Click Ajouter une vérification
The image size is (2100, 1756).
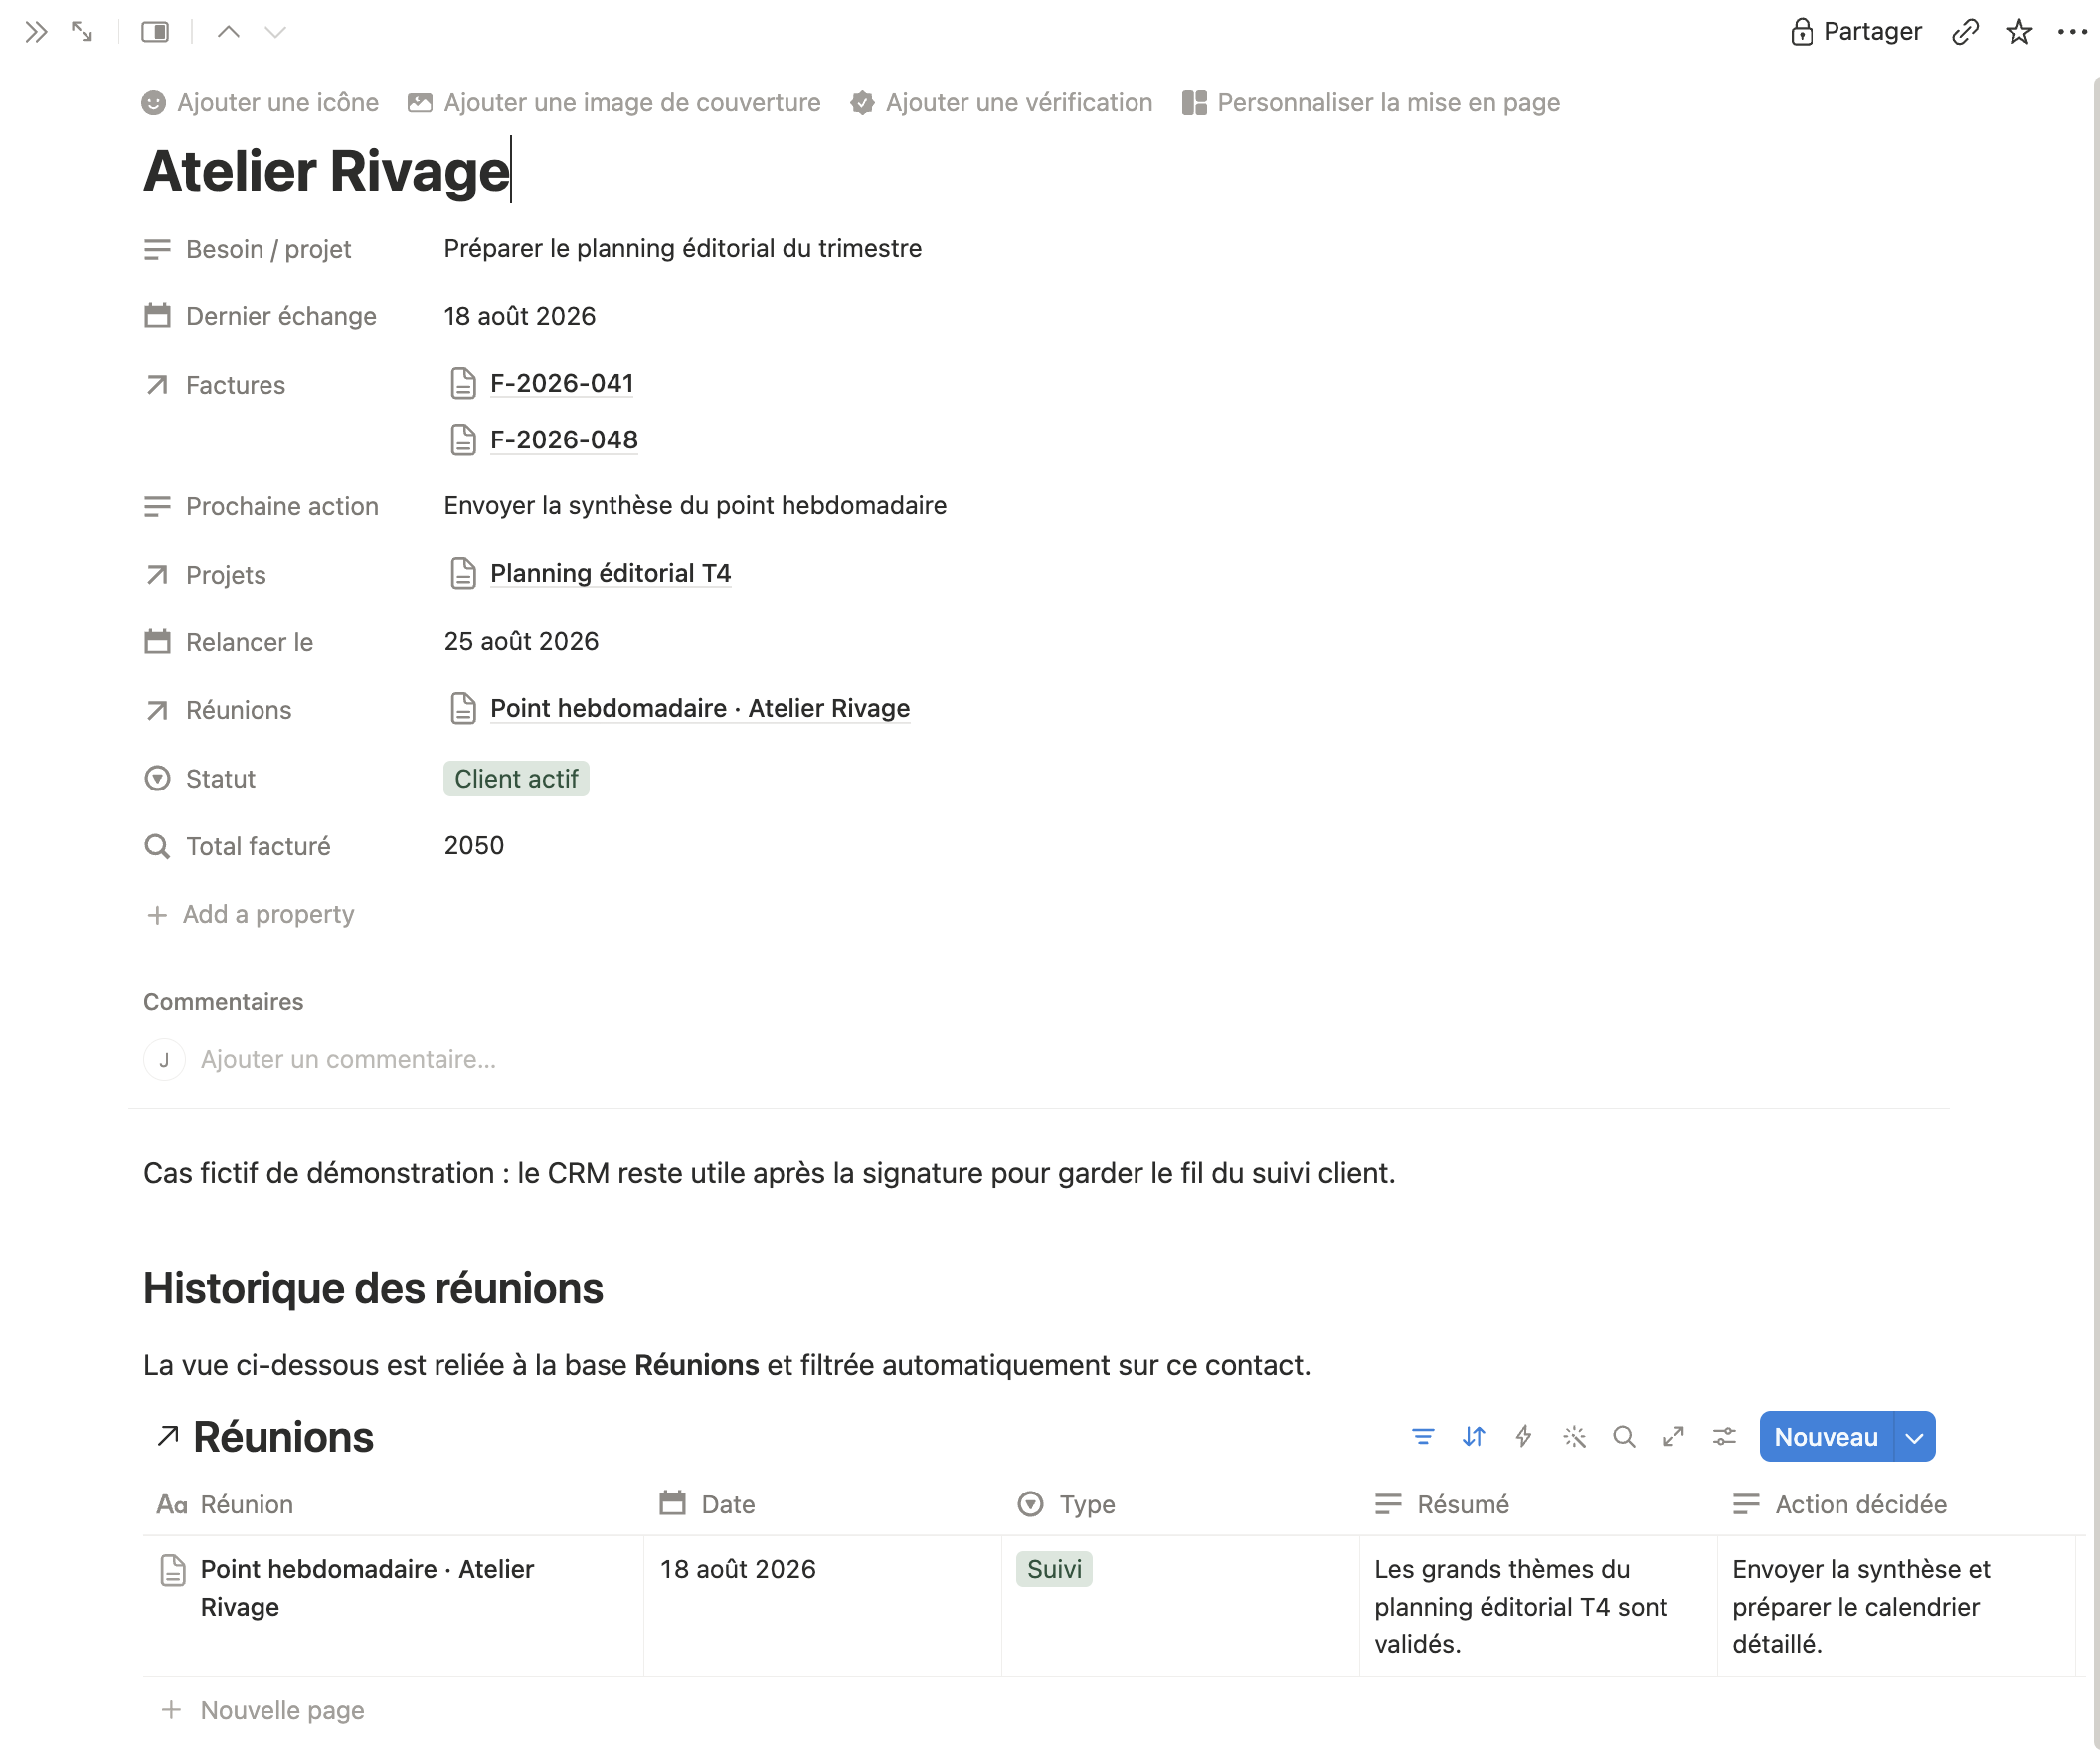(1001, 103)
